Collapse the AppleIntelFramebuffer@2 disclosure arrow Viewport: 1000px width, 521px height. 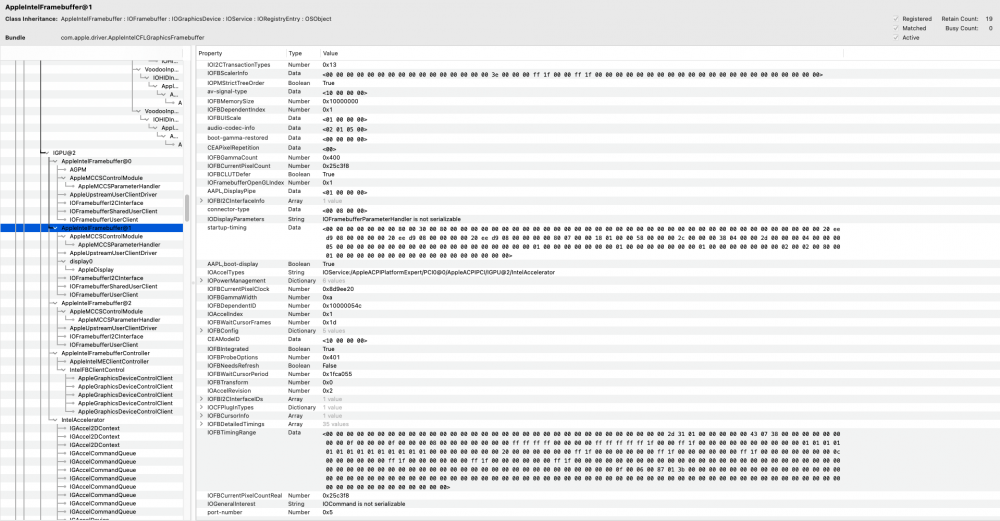point(55,304)
